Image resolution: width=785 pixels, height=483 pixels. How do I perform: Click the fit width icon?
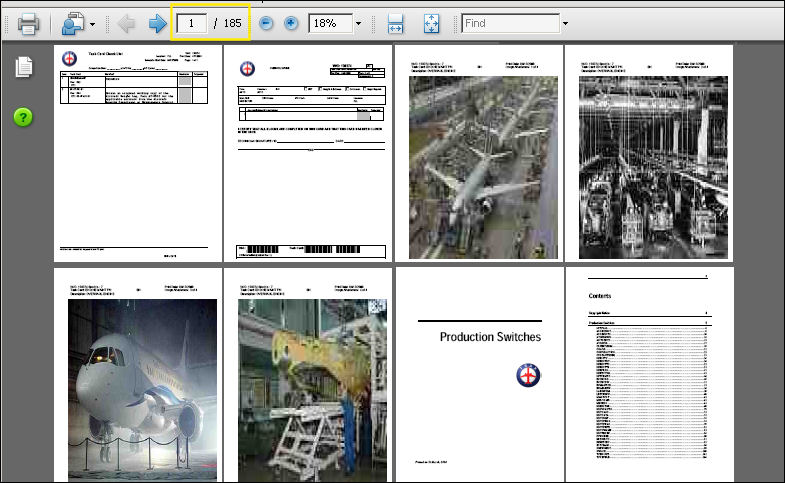coord(396,24)
